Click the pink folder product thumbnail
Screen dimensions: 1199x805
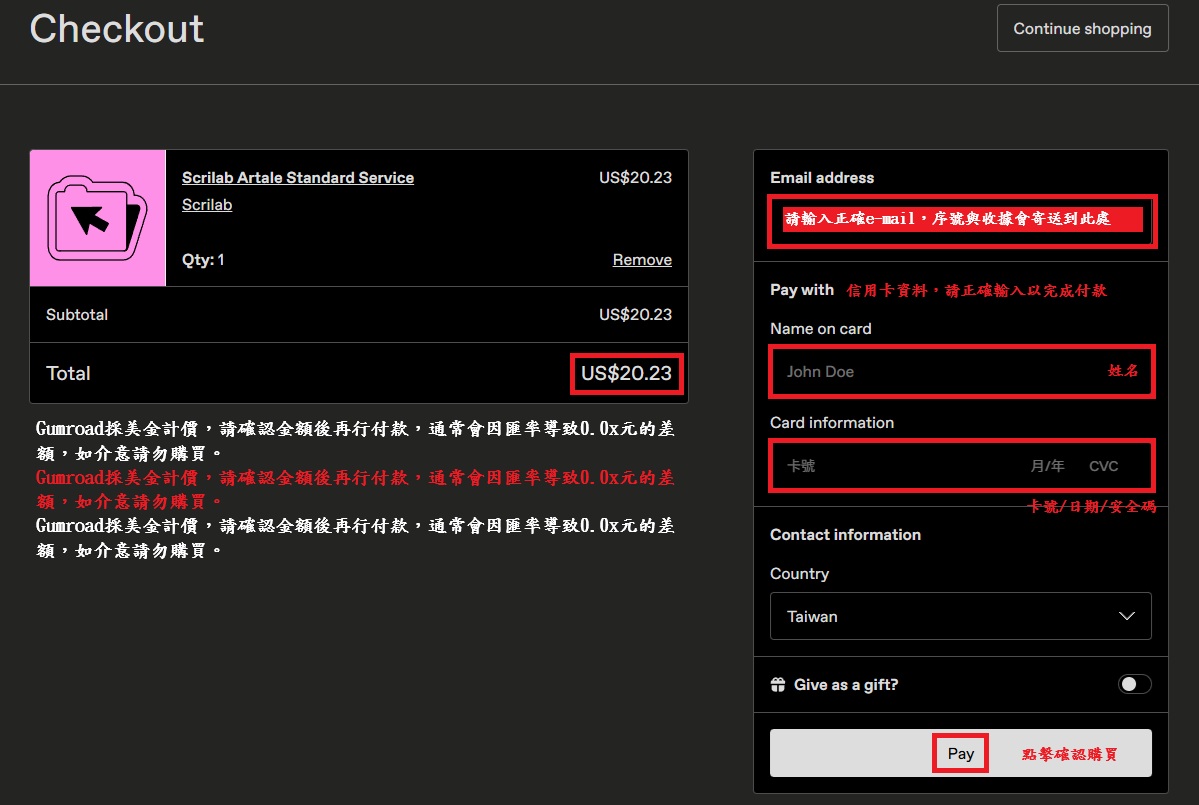[x=98, y=218]
